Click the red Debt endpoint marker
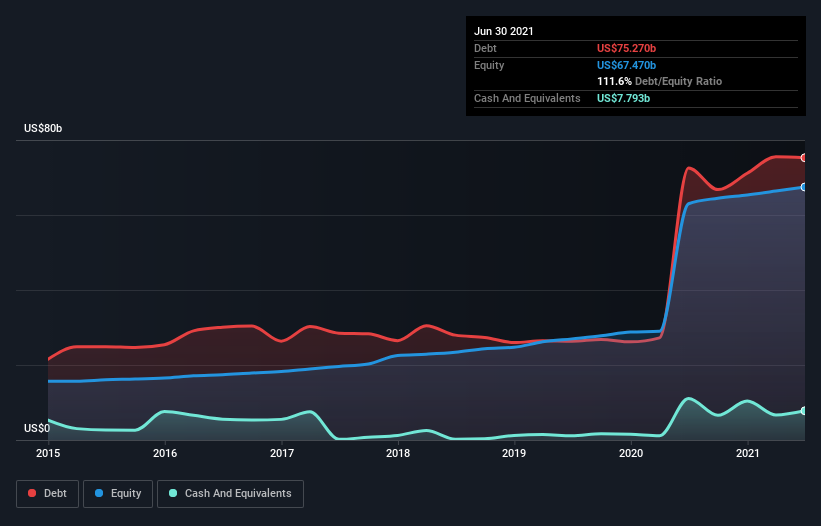The image size is (821, 526). click(x=804, y=158)
